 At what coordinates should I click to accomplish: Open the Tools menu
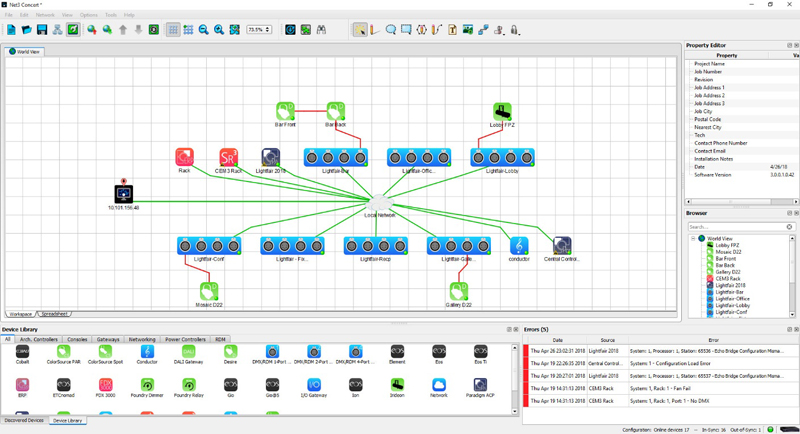point(111,15)
